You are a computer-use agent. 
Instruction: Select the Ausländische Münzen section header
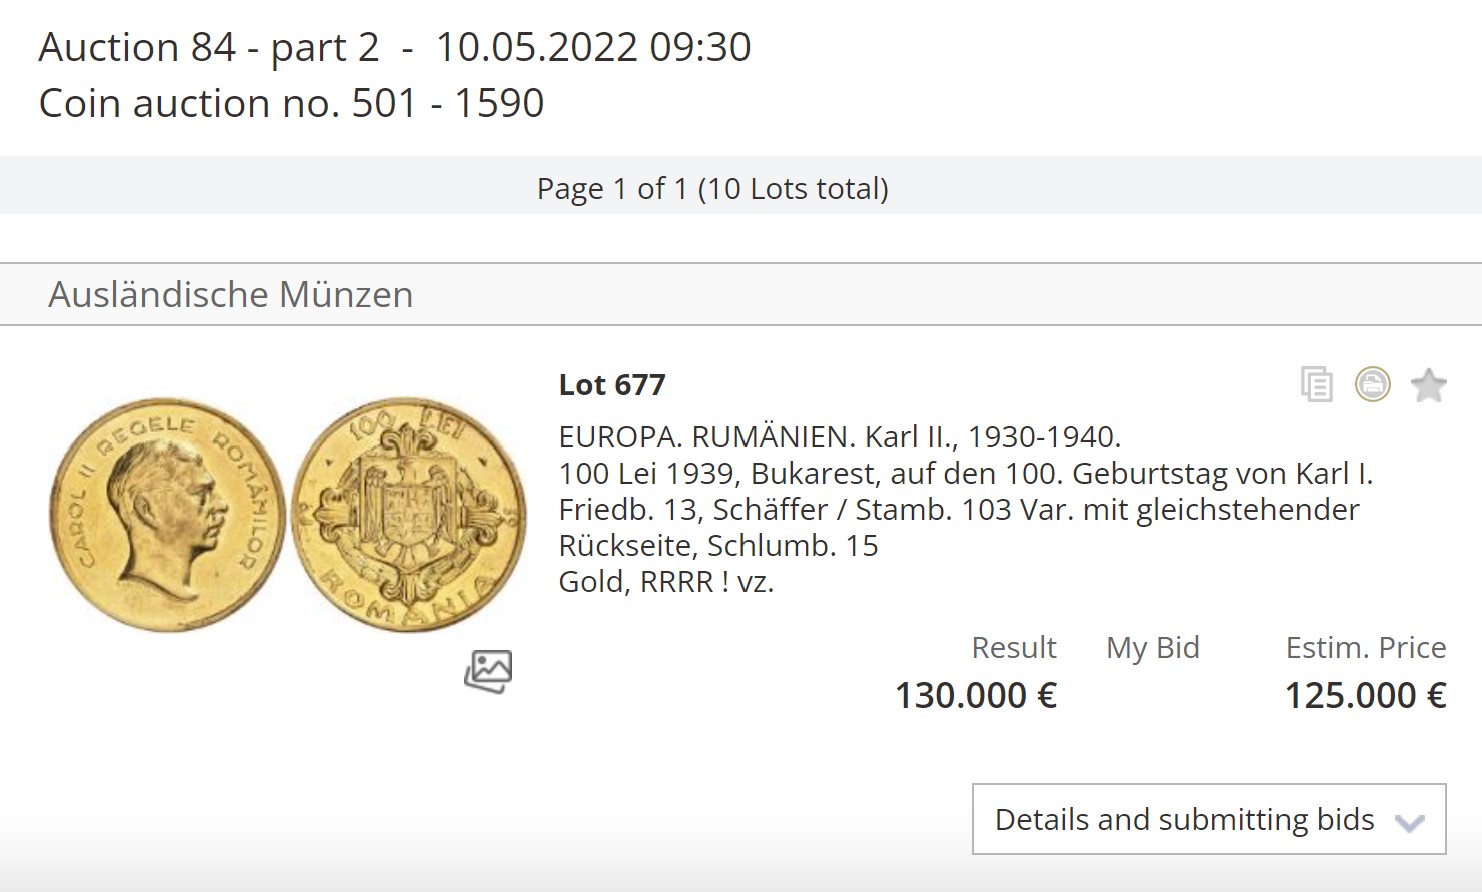point(230,295)
